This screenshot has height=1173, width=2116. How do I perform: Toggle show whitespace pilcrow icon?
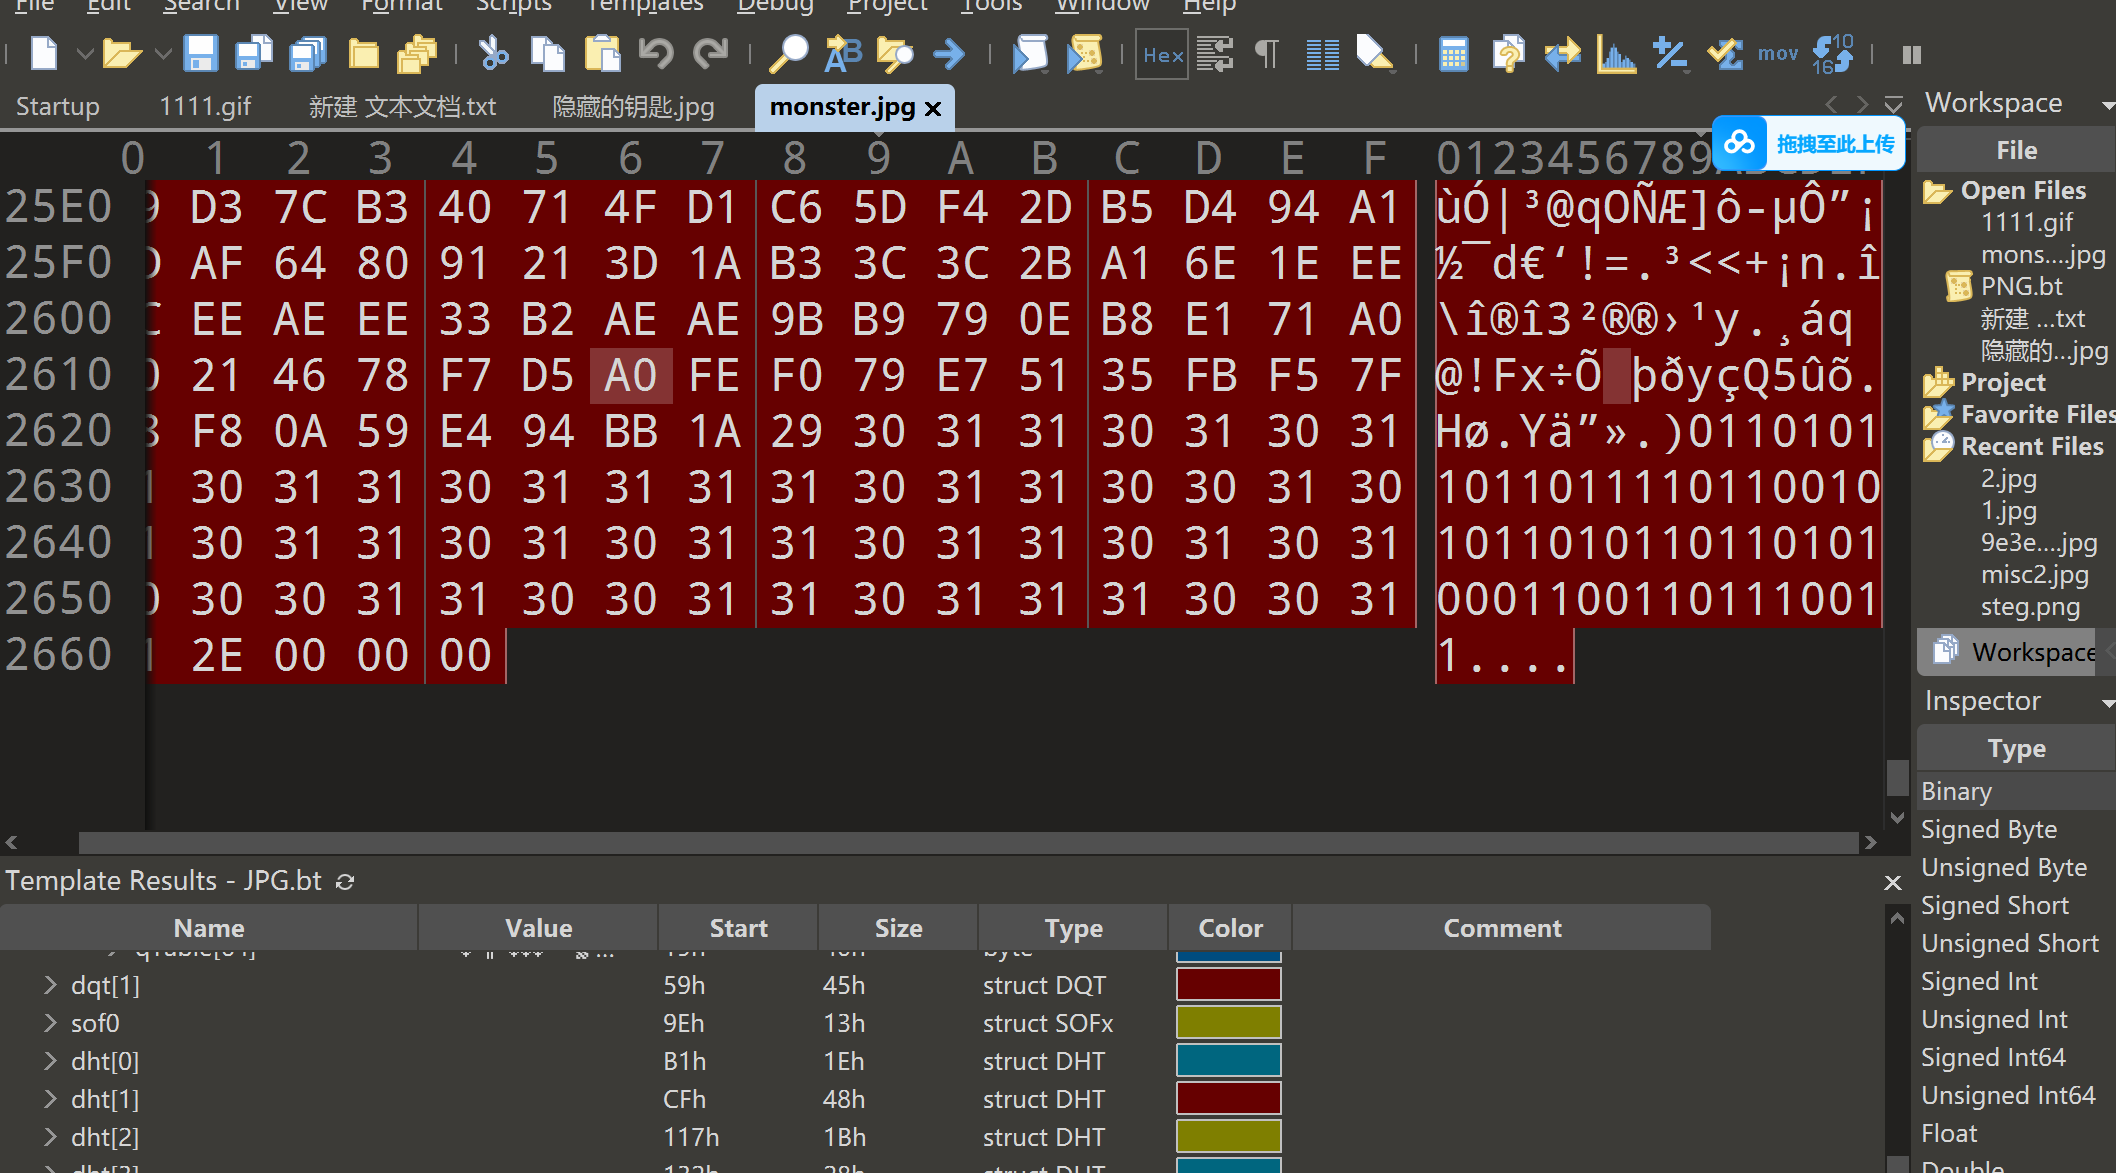(x=1267, y=54)
